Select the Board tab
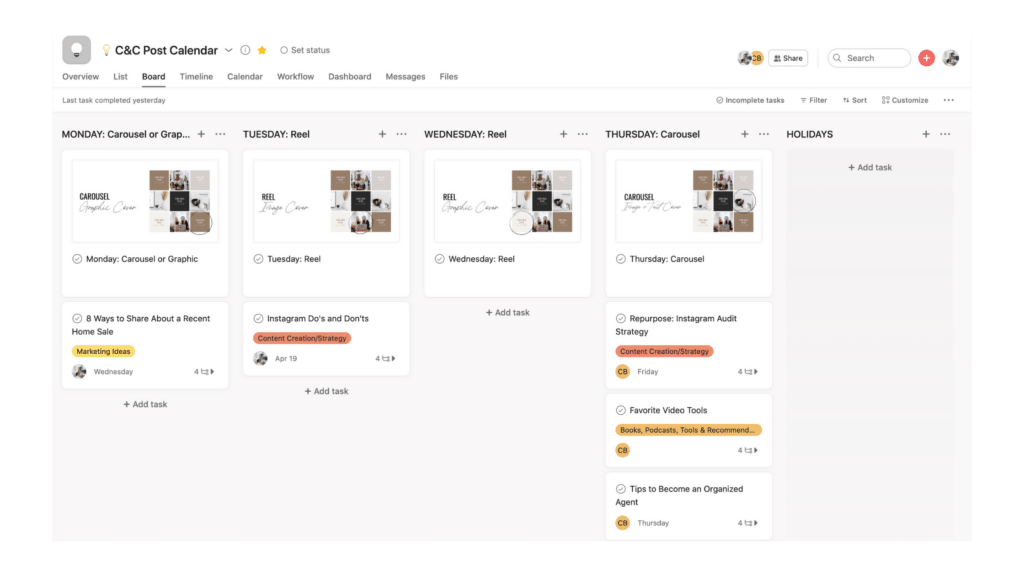 (153, 76)
